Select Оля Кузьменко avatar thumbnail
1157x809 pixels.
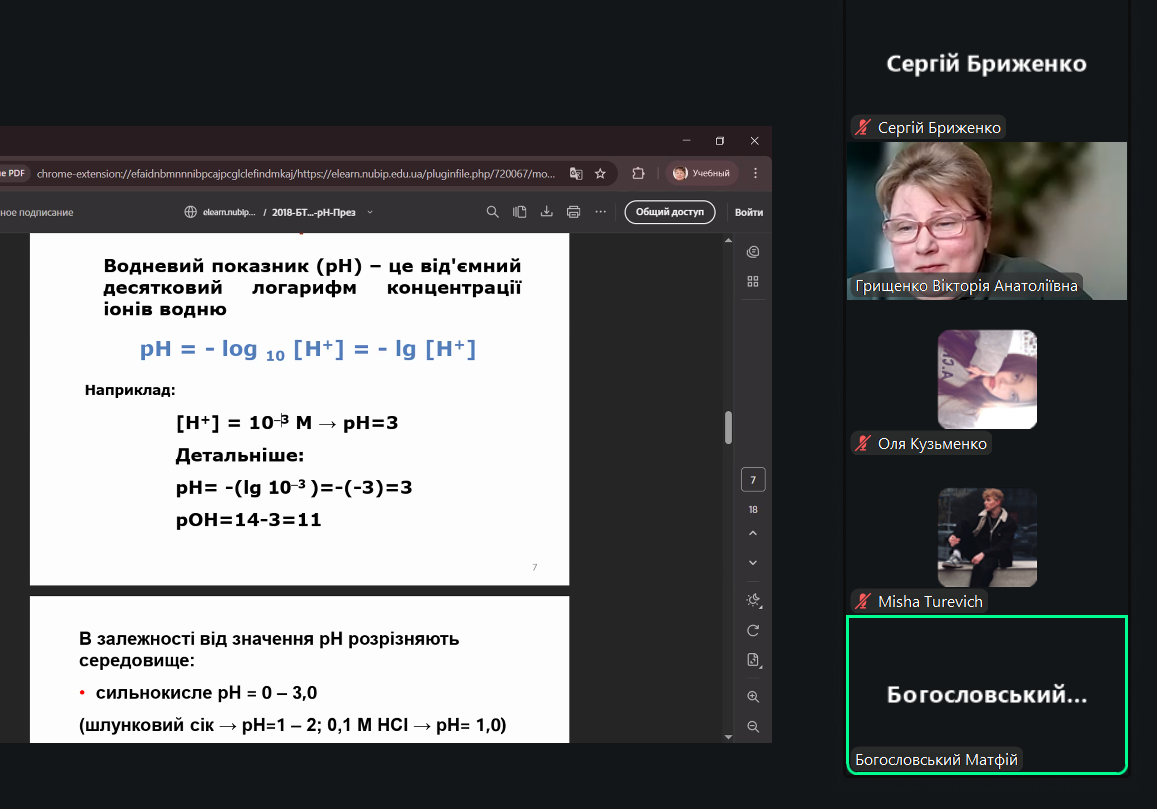tap(987, 379)
